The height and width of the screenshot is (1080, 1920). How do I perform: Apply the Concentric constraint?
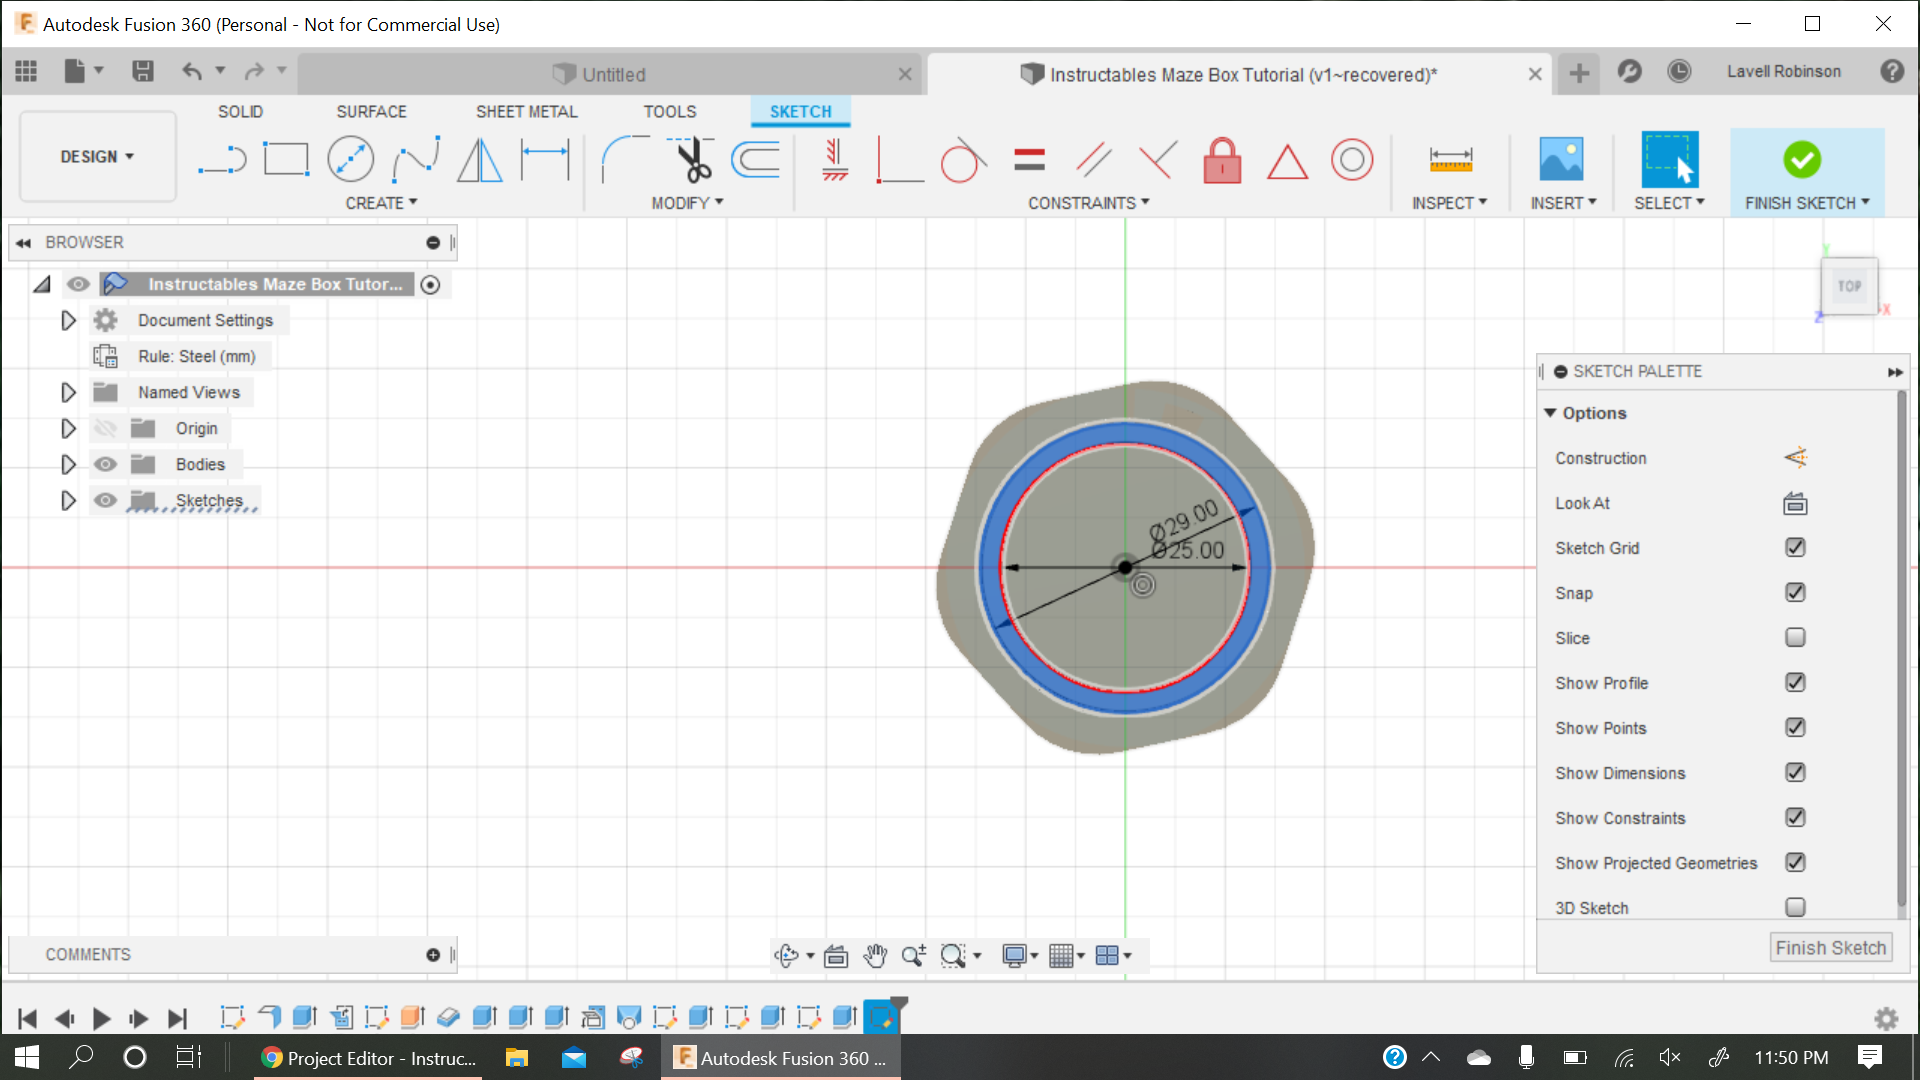coord(1352,160)
